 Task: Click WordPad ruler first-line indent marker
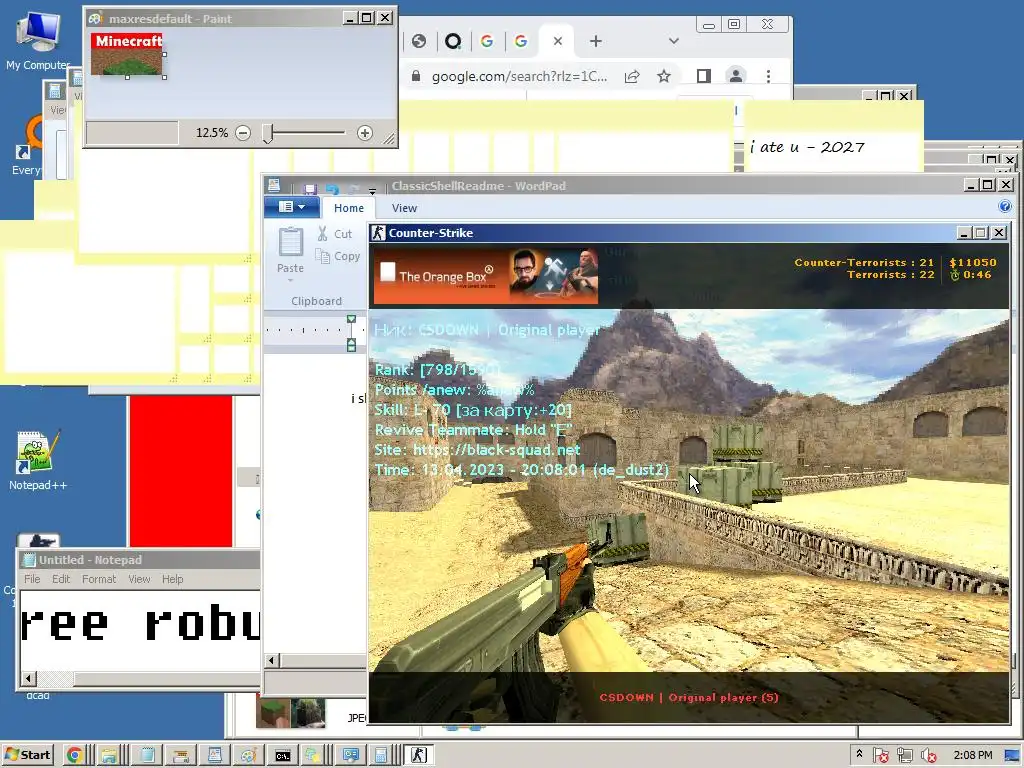pos(351,319)
